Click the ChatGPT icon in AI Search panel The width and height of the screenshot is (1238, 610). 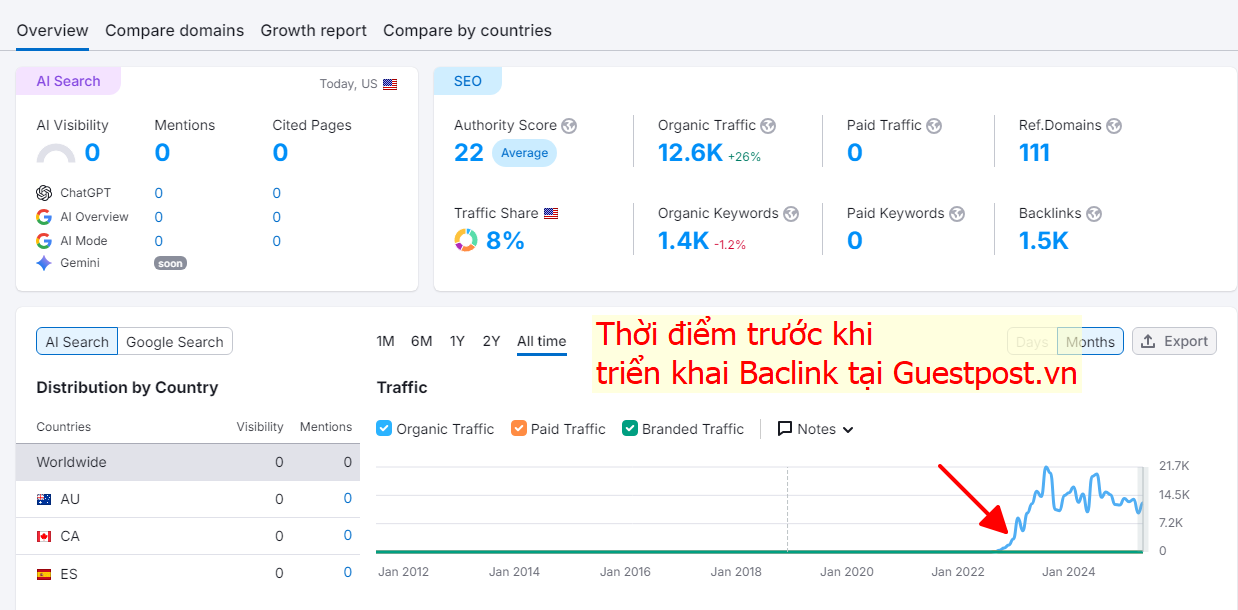pyautogui.click(x=45, y=192)
